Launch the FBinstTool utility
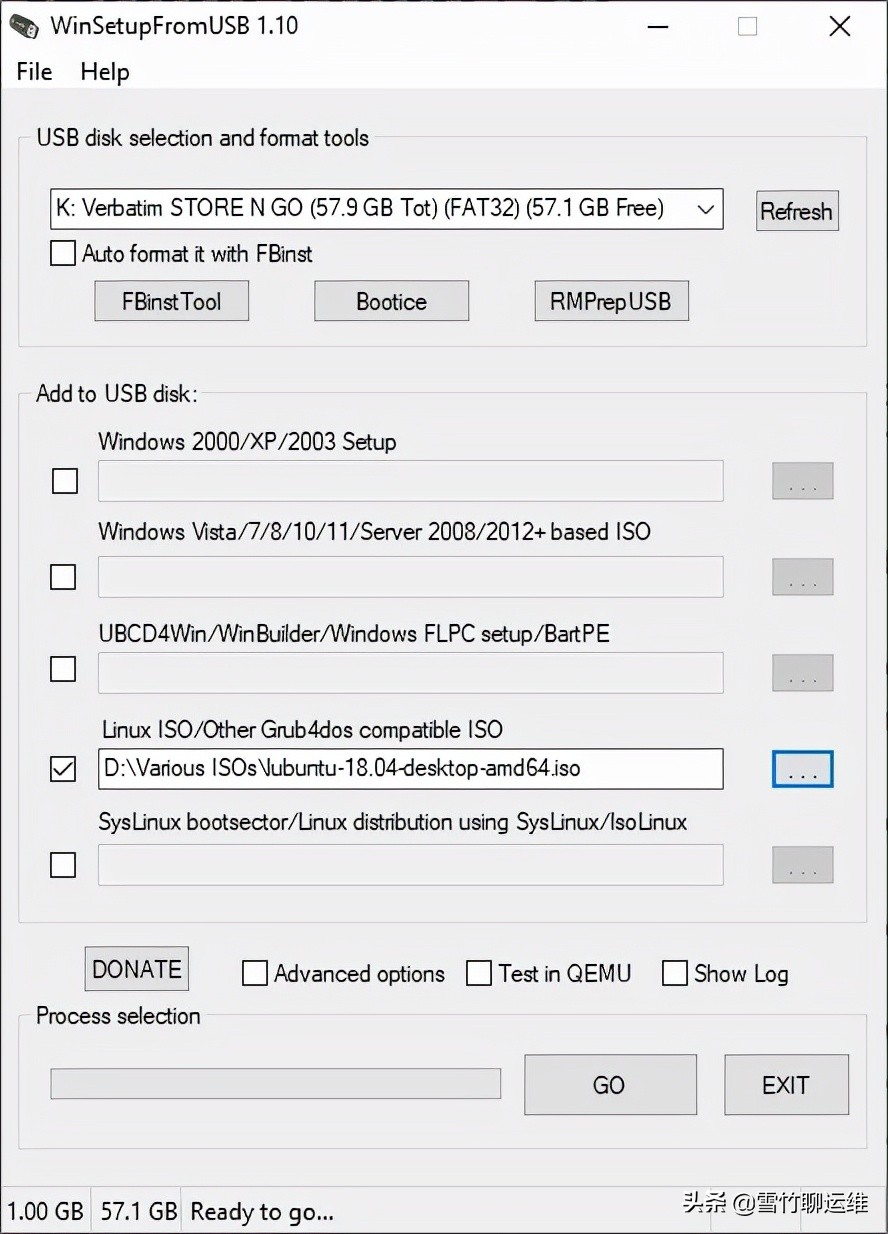Screen dimensions: 888x1234 click(171, 301)
